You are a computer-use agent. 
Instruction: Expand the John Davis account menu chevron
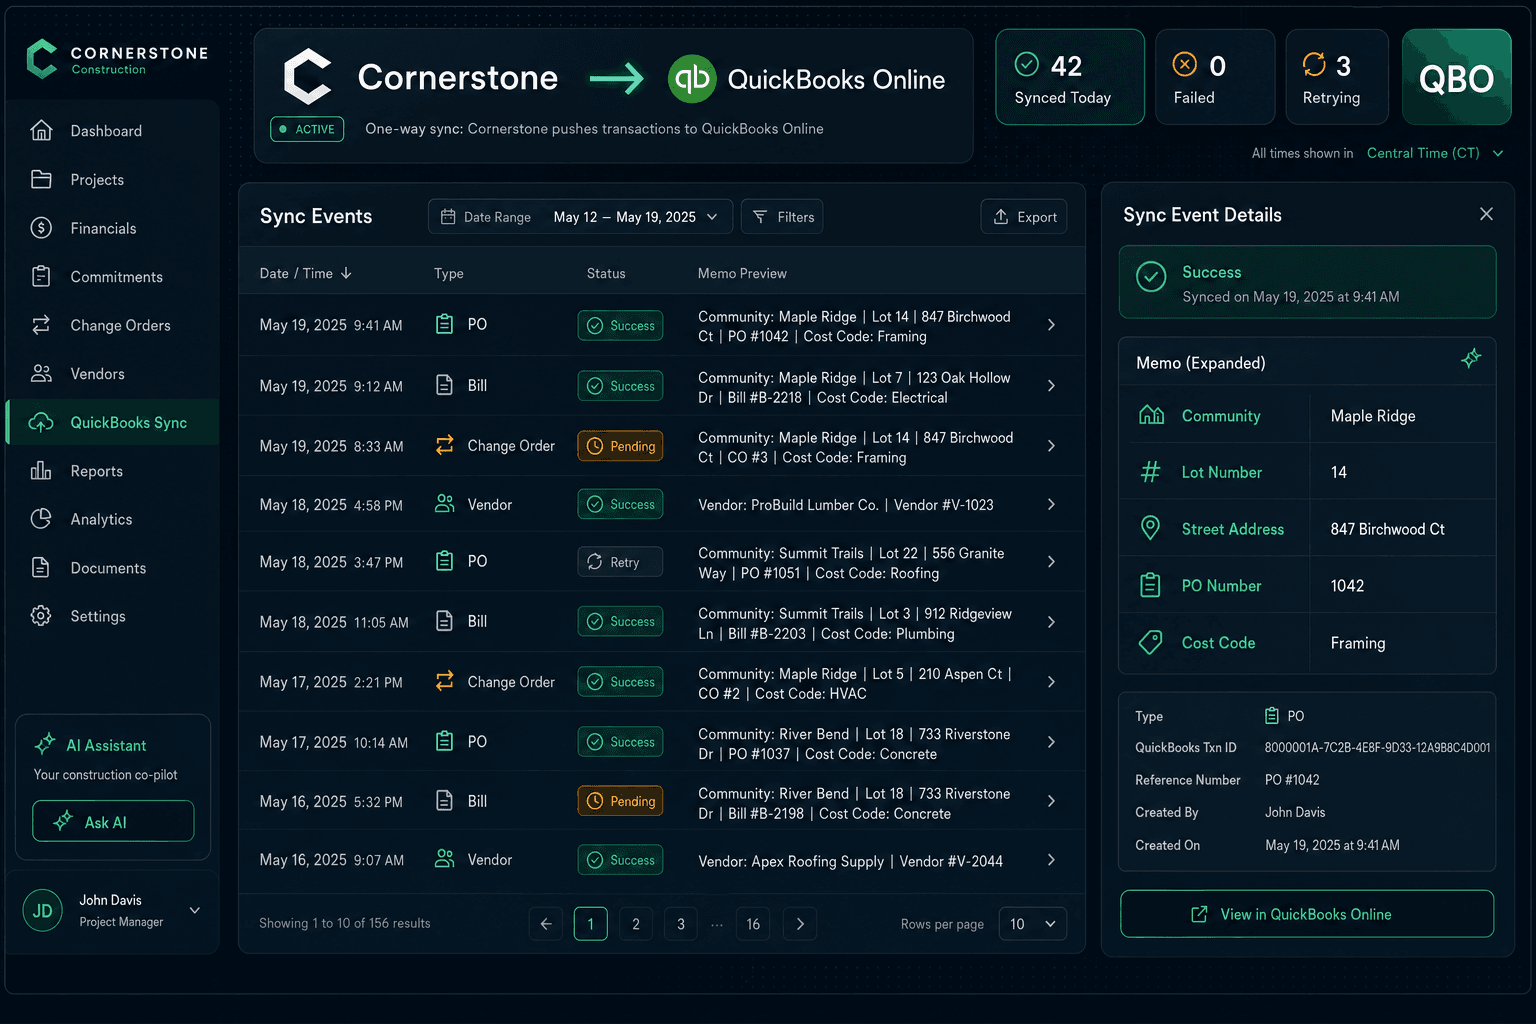click(x=195, y=910)
